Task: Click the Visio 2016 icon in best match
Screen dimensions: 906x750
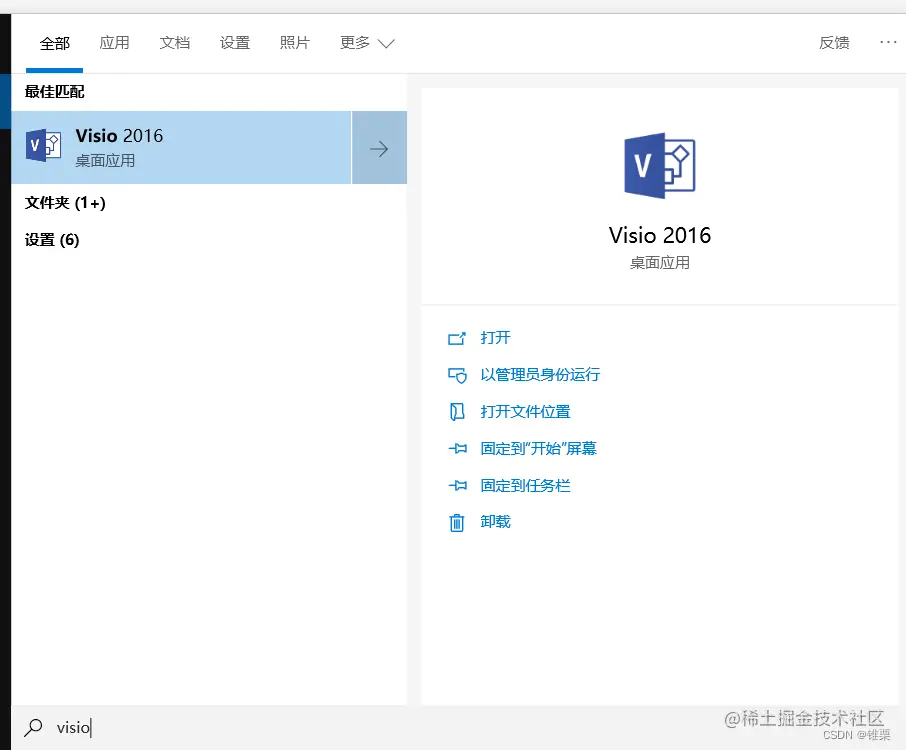Action: coord(43,146)
